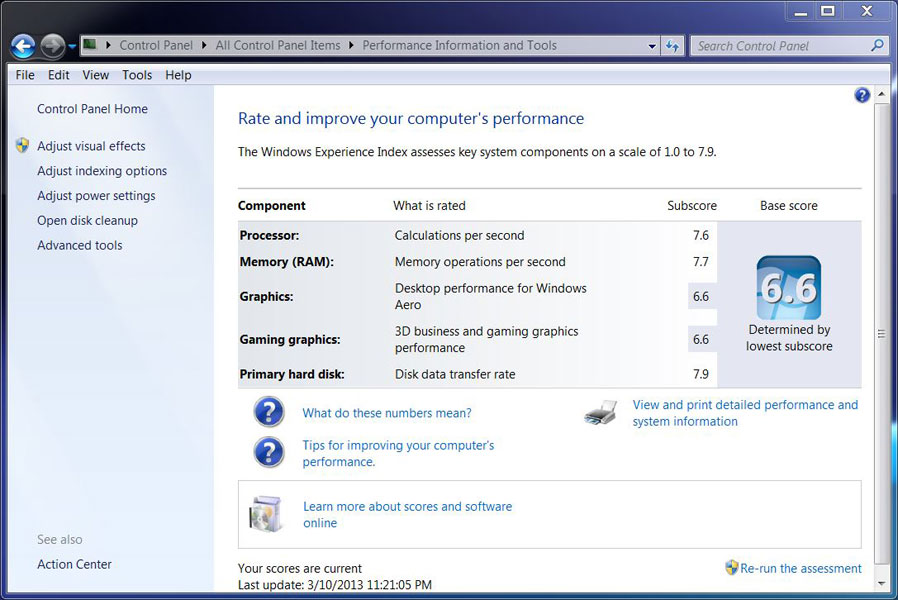898x600 pixels.
Task: Open the File menu
Action: (25, 75)
